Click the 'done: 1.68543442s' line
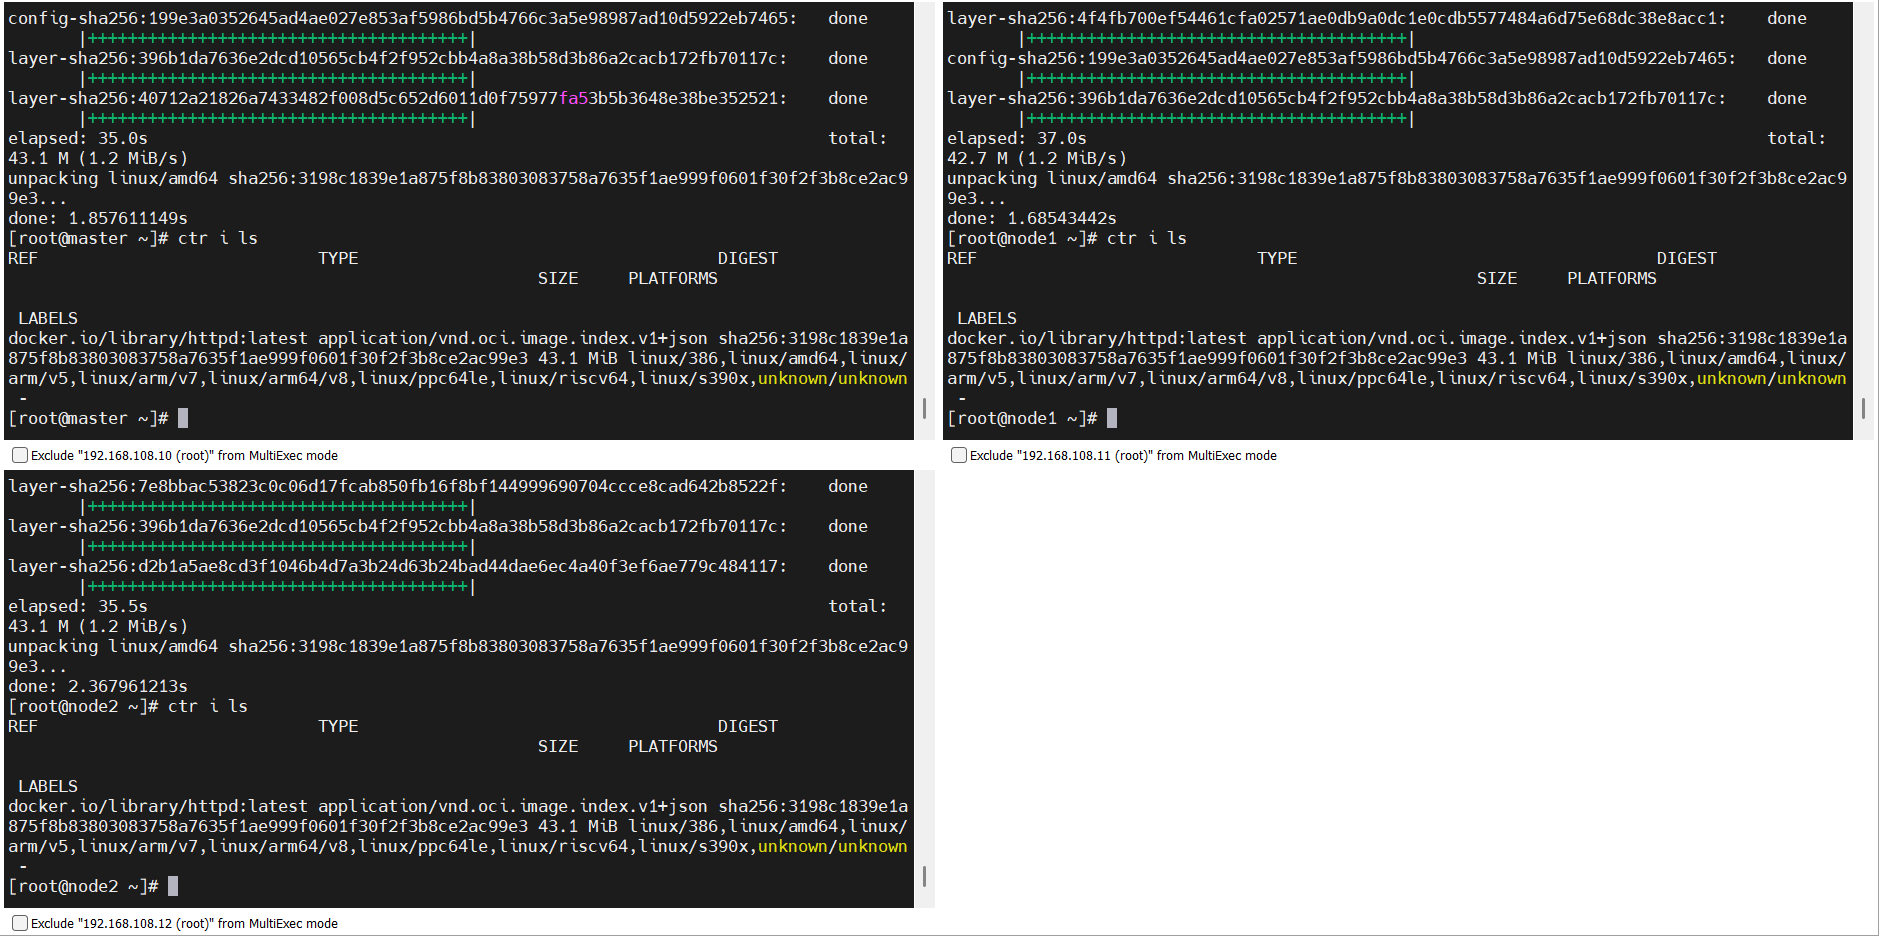Image resolution: width=1879 pixels, height=936 pixels. click(1032, 218)
